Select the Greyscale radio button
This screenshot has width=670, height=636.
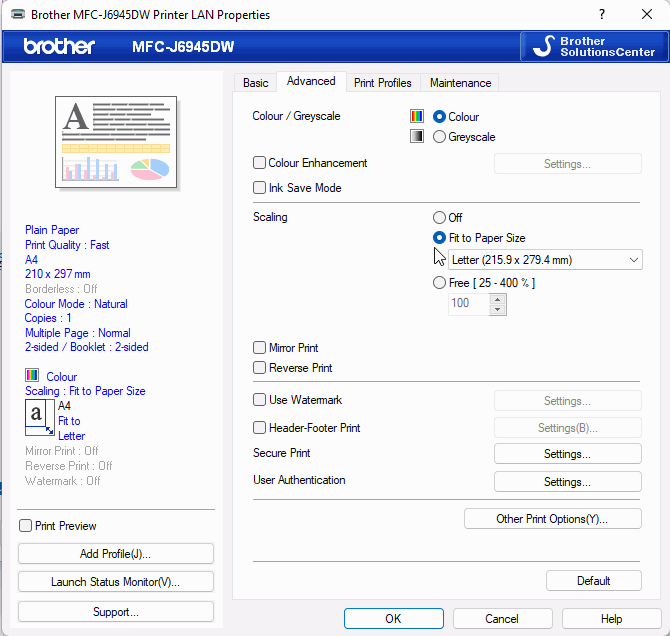[439, 137]
